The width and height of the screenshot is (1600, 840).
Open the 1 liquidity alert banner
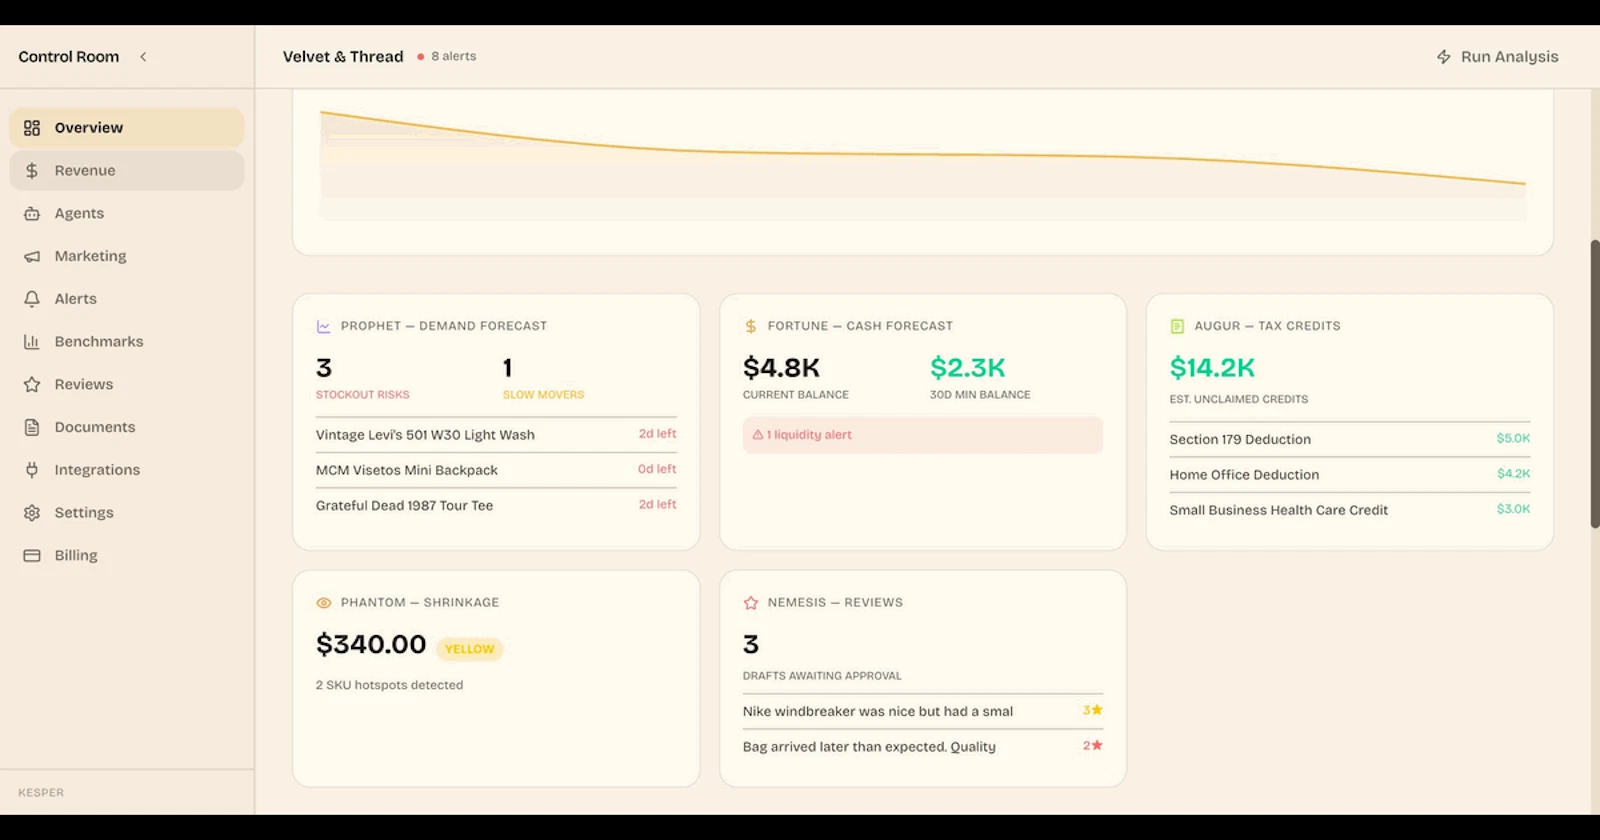(x=922, y=435)
